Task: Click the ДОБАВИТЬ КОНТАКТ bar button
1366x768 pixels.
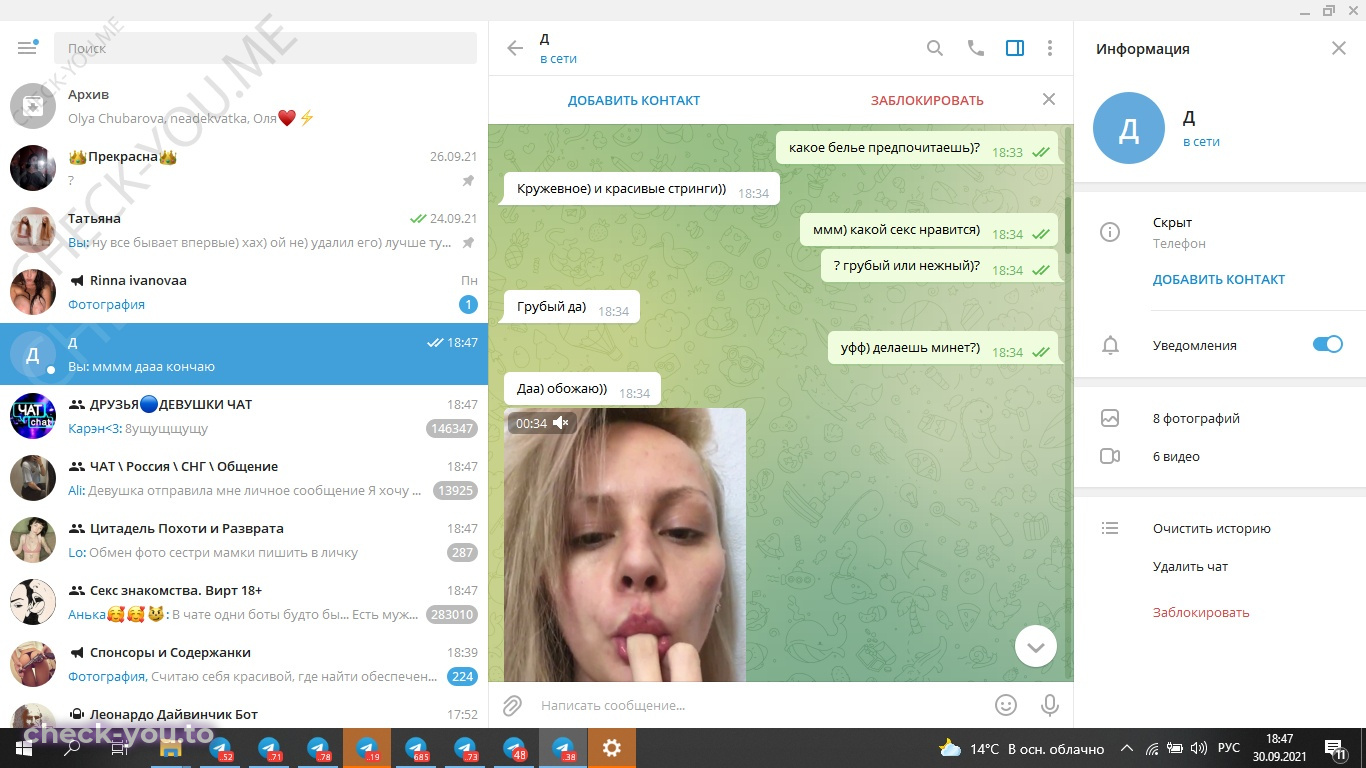Action: [x=634, y=100]
